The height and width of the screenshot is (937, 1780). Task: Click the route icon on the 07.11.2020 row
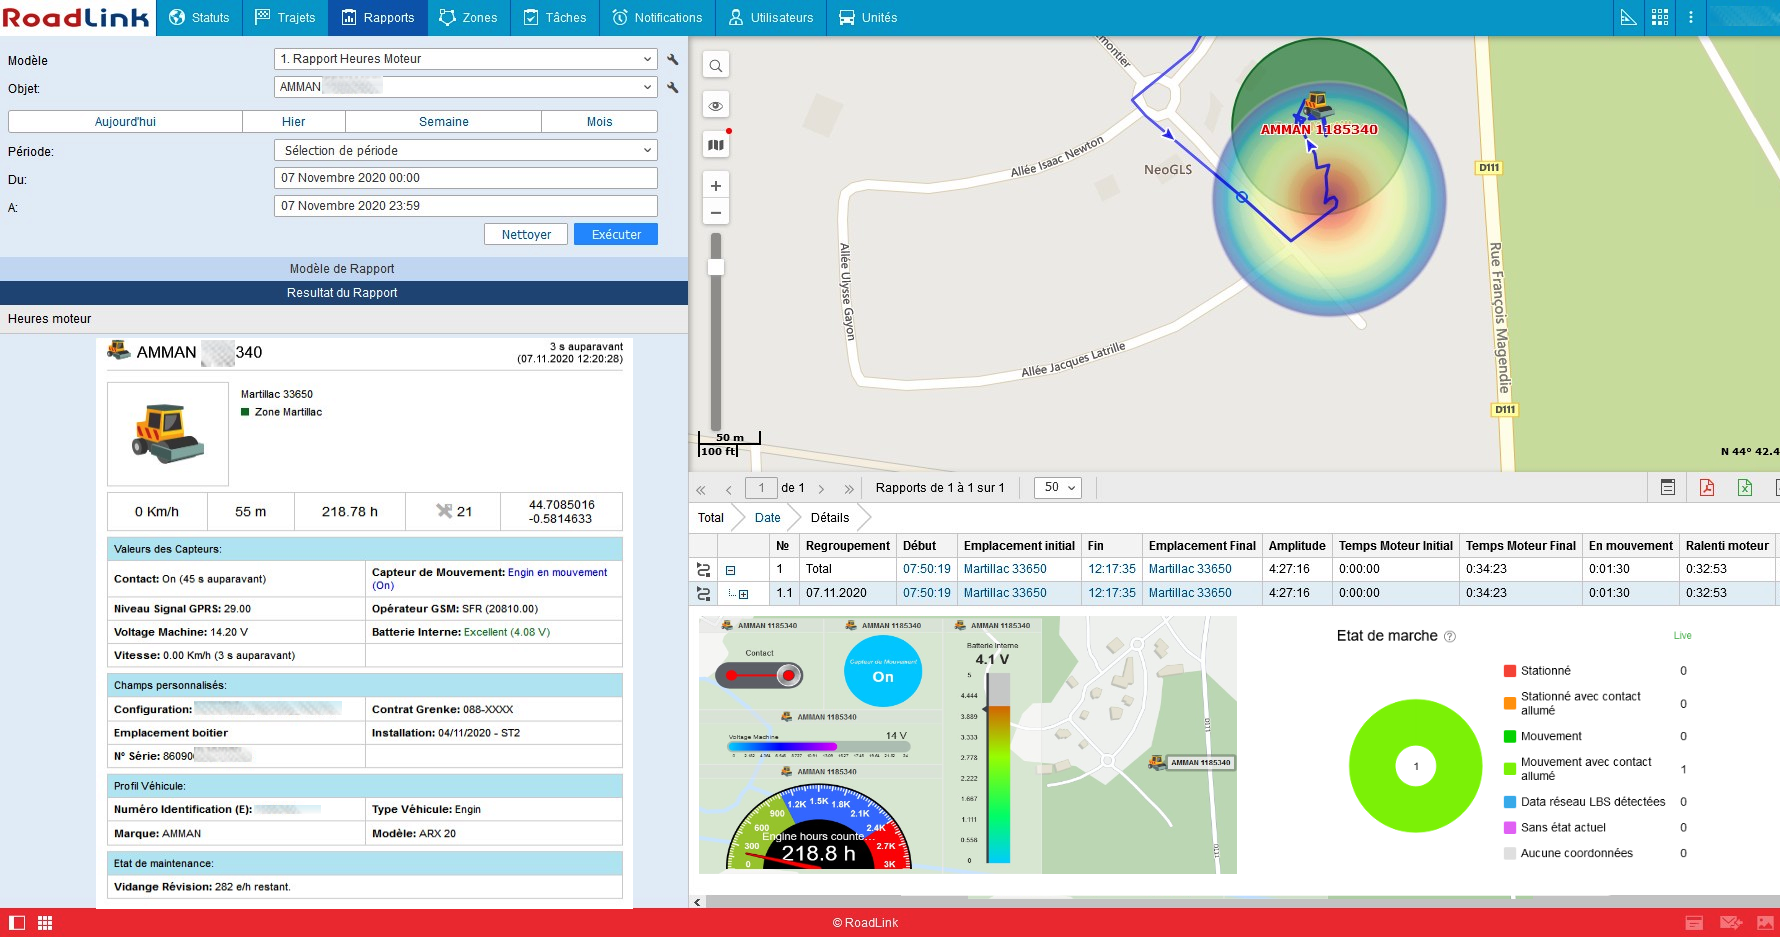coord(703,593)
